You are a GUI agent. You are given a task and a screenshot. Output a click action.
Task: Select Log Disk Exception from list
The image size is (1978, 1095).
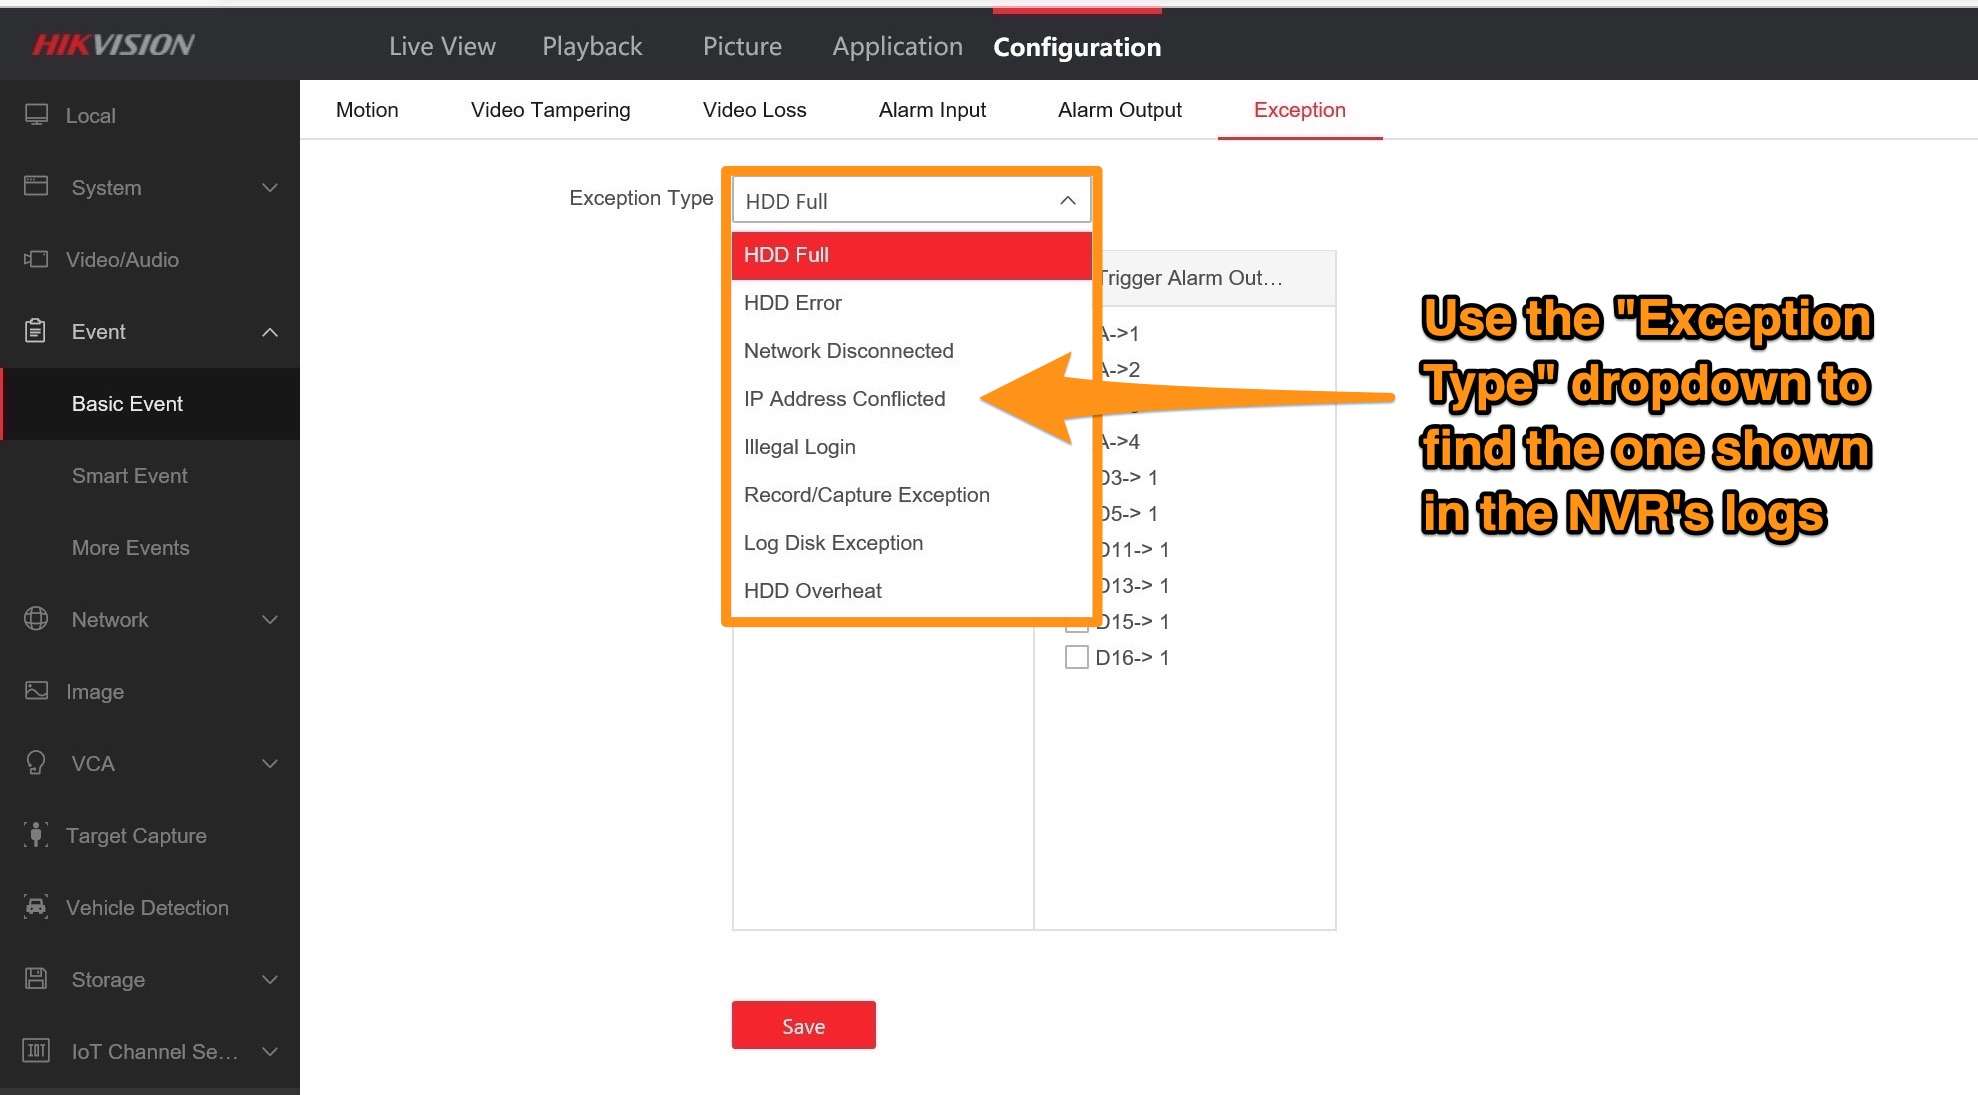coord(832,542)
